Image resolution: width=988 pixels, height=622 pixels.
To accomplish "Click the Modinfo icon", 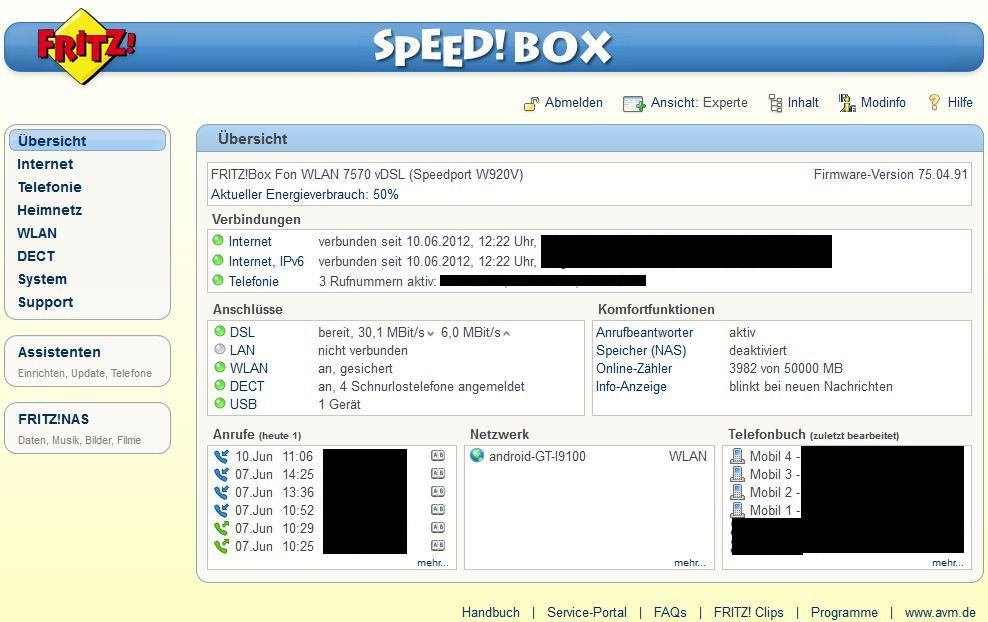I will [847, 103].
